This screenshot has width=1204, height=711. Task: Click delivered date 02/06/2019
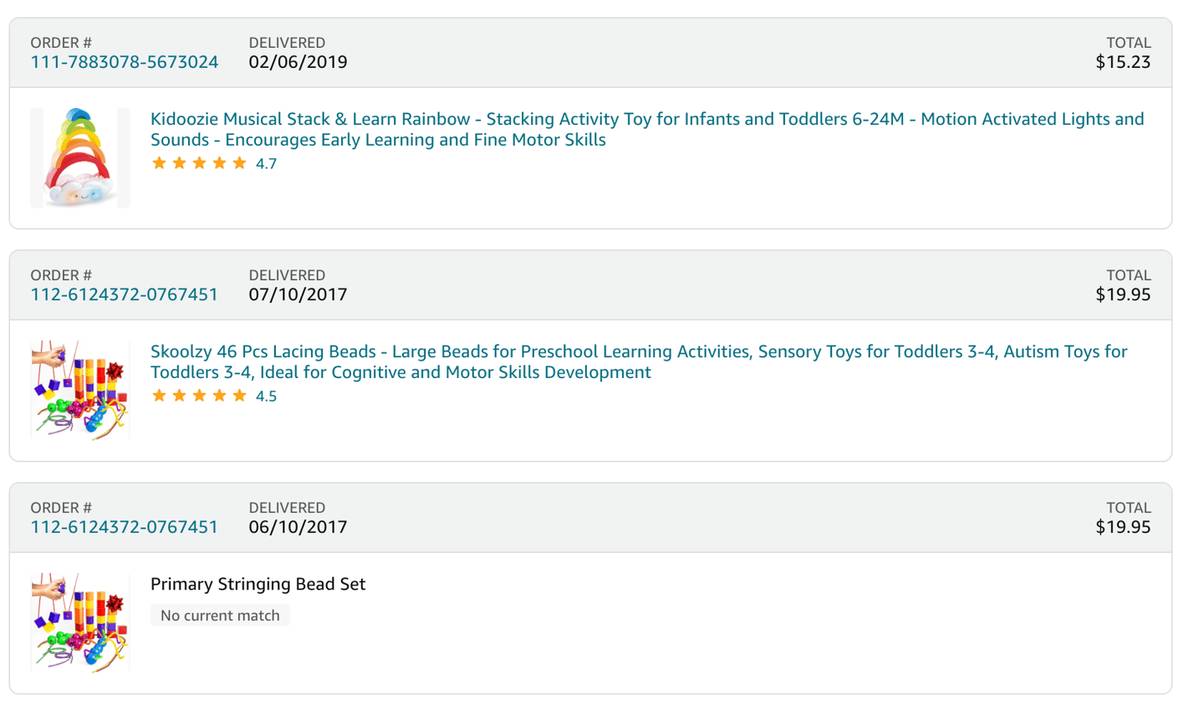click(298, 62)
